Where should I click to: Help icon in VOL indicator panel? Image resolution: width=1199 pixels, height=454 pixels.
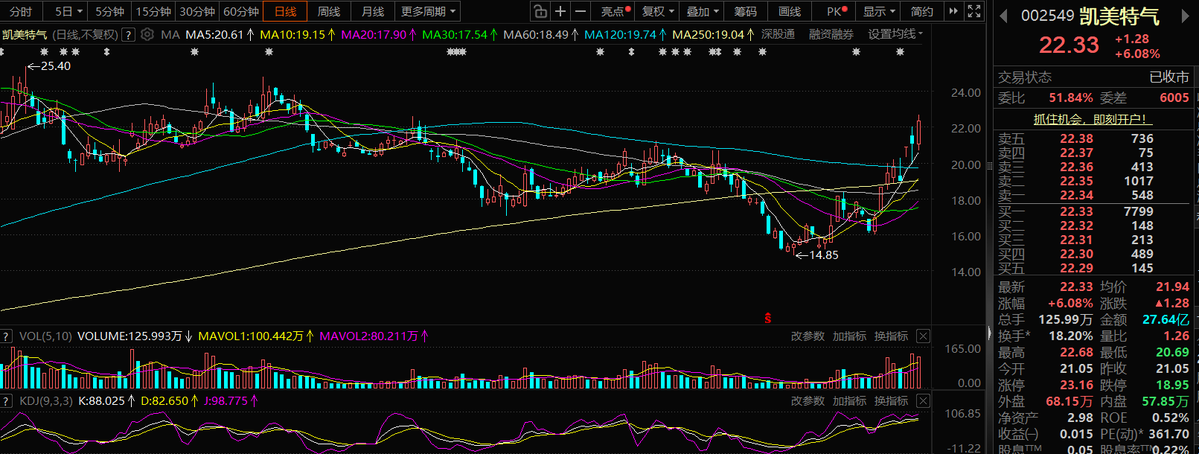click(x=7, y=336)
